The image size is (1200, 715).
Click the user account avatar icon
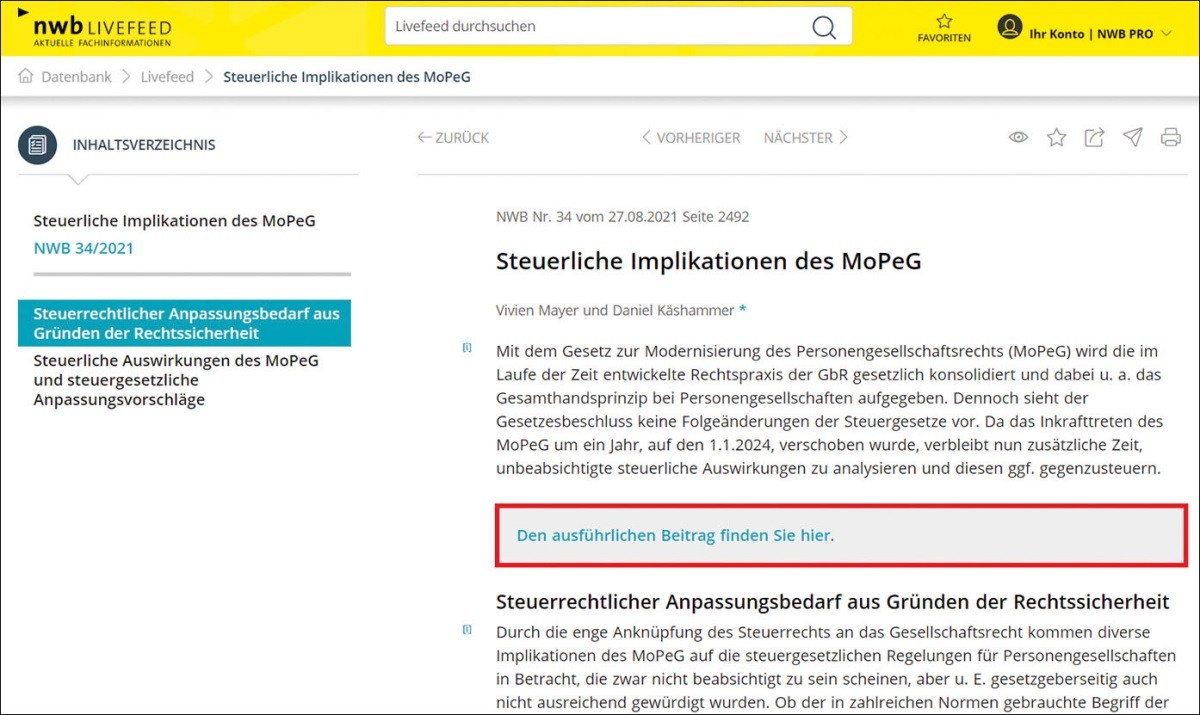tap(1009, 27)
